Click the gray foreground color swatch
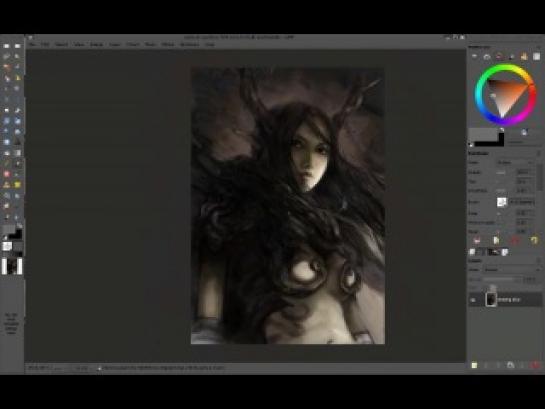545x409 pixels. [x=482, y=134]
